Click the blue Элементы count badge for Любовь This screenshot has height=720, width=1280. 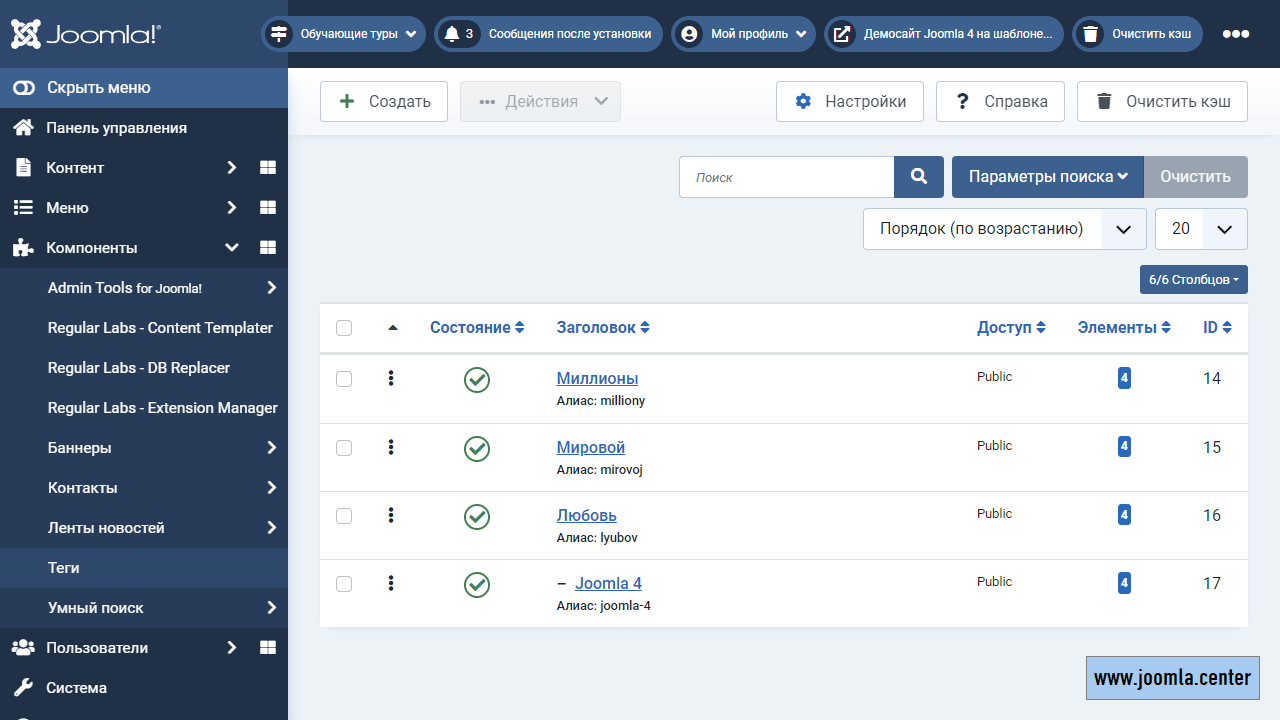(x=1124, y=514)
